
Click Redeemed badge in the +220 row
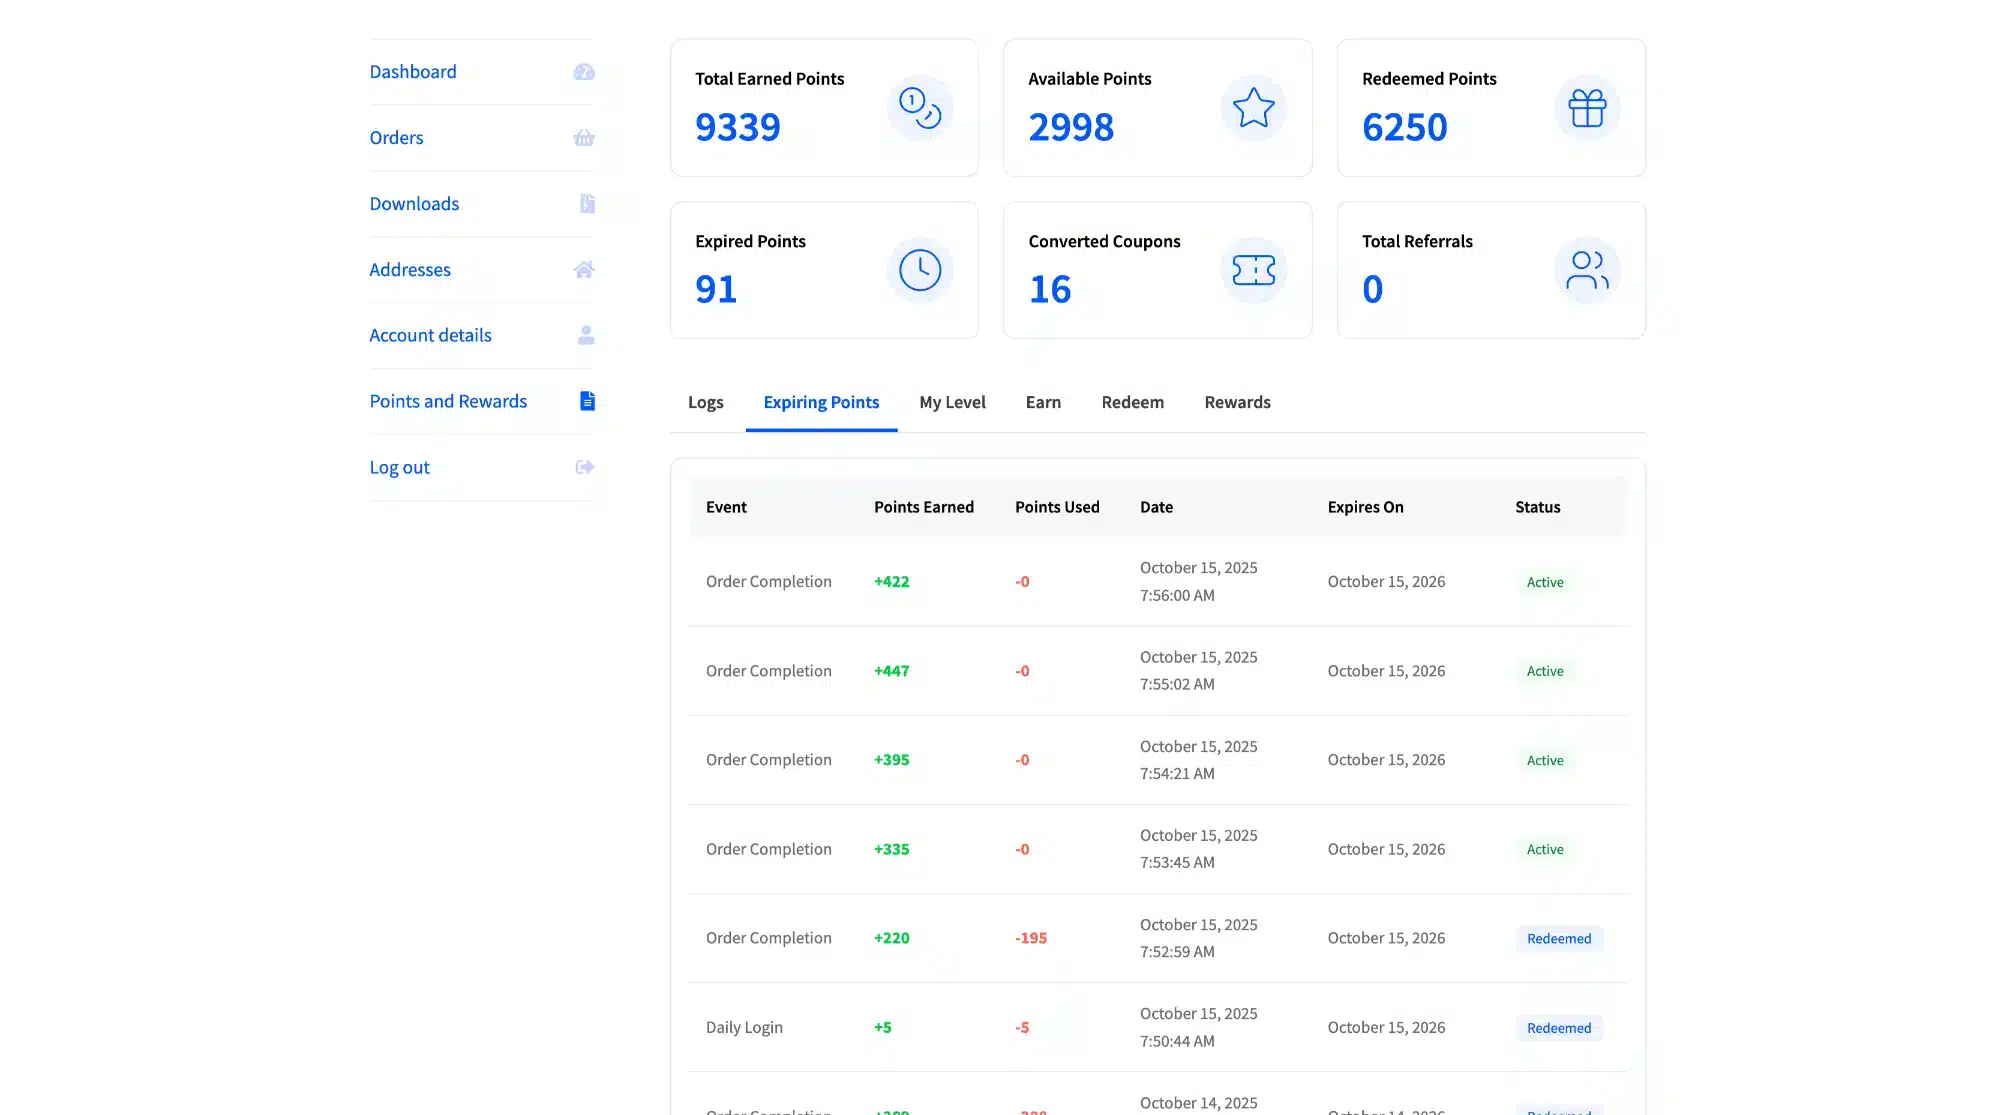[1559, 938]
